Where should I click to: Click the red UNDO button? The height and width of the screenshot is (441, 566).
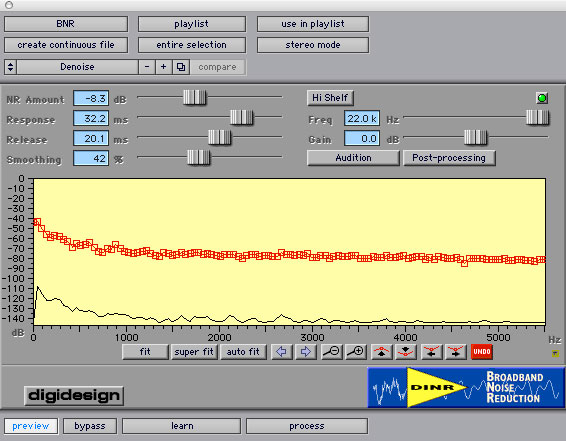(x=482, y=352)
